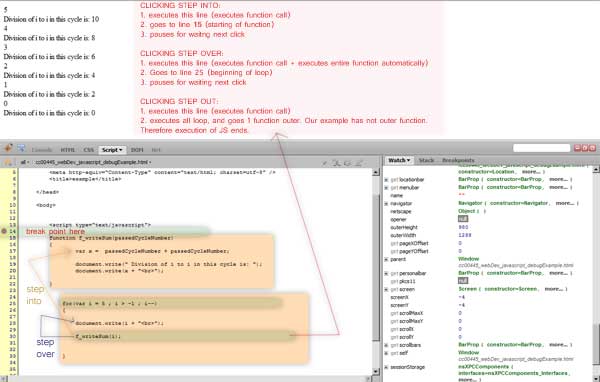The height and width of the screenshot is (382, 600).
Task: Click the 'Screen { constructor=Screen' value
Action: click(513, 289)
